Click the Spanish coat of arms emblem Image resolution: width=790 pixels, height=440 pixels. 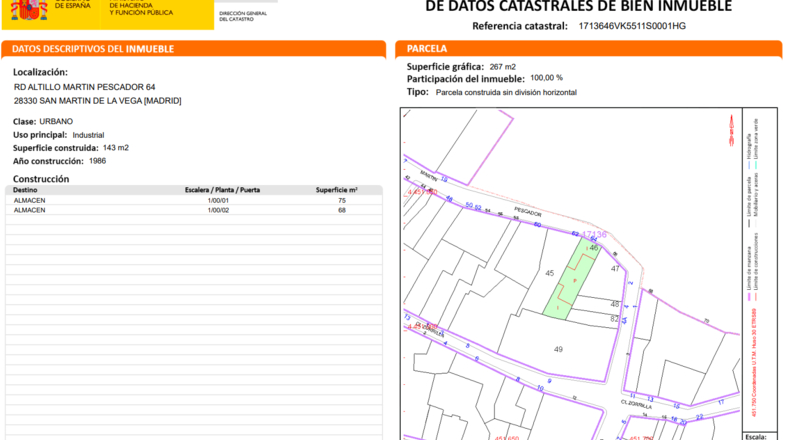point(29,10)
